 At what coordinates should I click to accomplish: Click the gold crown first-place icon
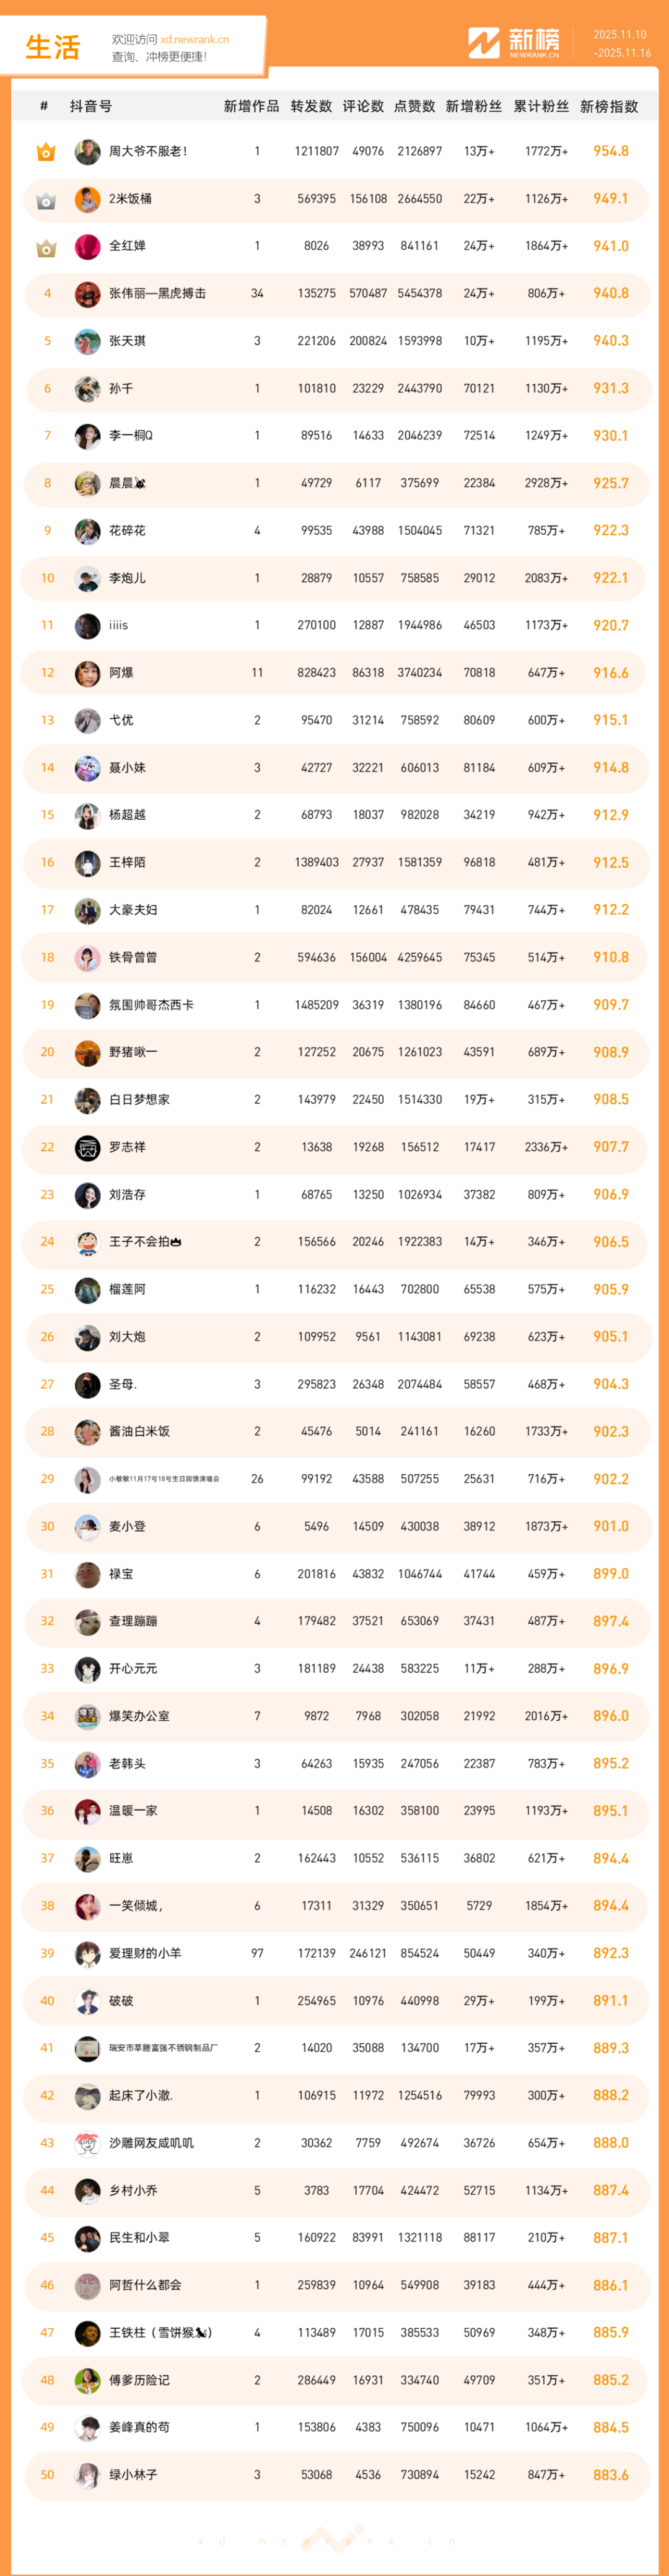46,152
